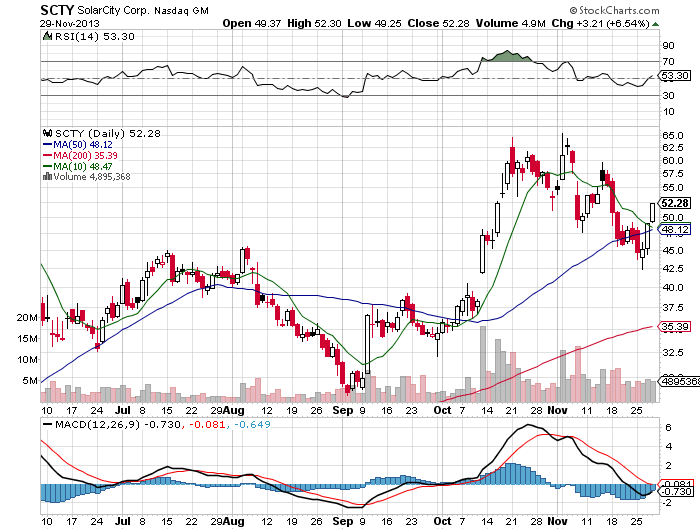Click the RSI(14) 53.30 indicator label
700x530 pixels.
(95, 36)
